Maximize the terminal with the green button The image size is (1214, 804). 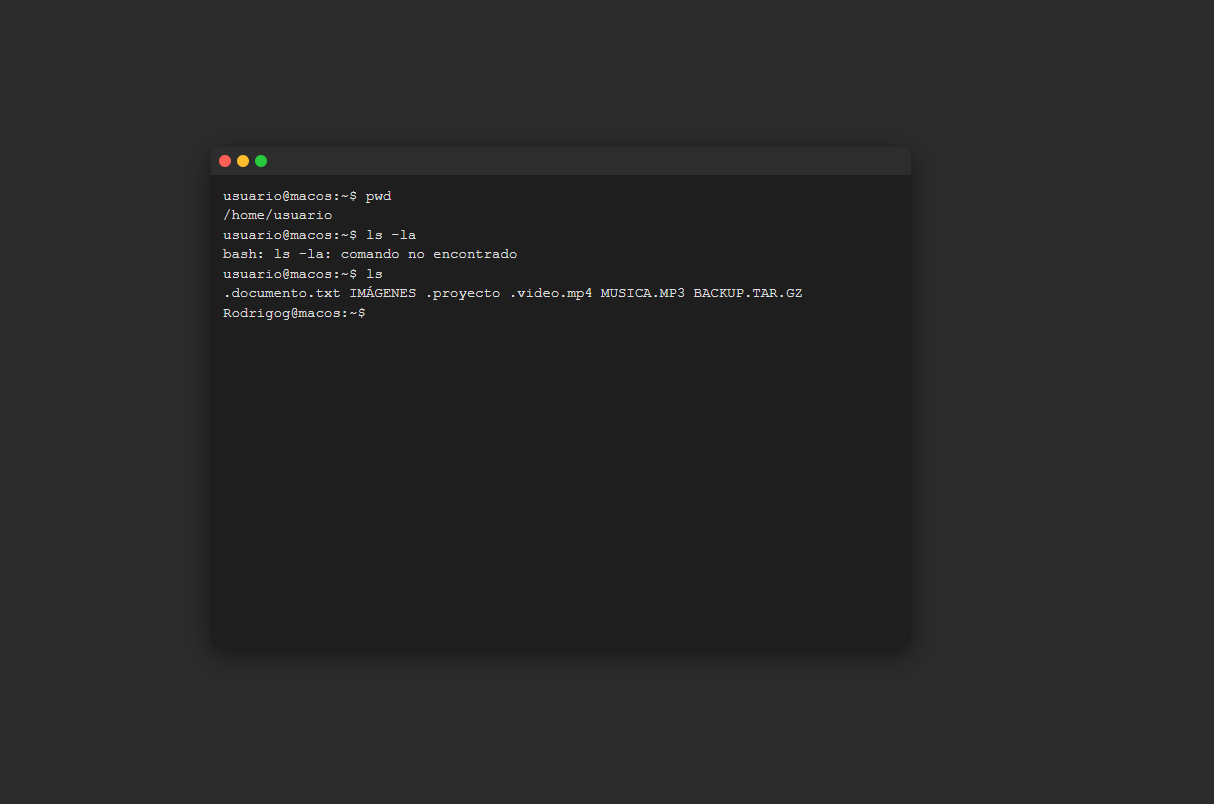pyautogui.click(x=261, y=161)
